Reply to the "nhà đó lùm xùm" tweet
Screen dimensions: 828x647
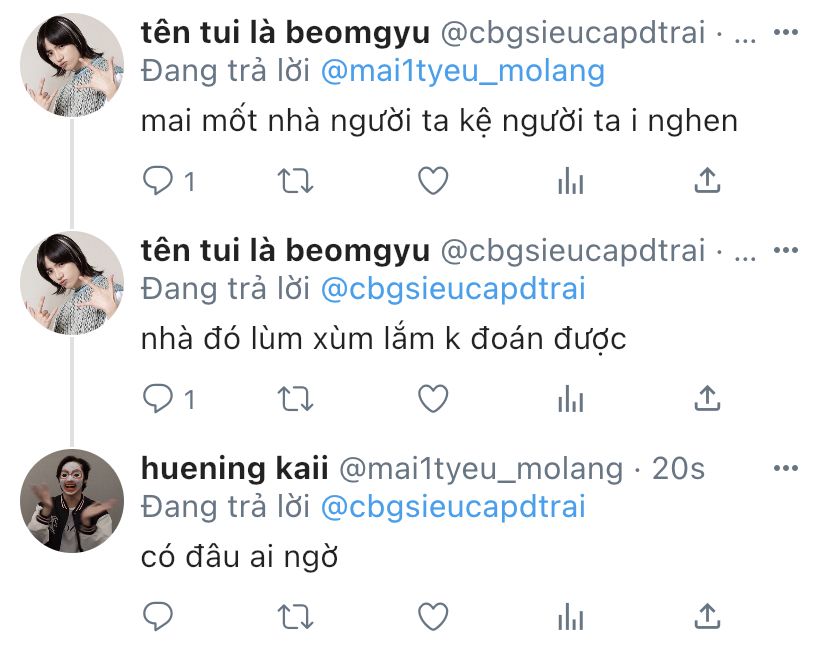pos(158,399)
